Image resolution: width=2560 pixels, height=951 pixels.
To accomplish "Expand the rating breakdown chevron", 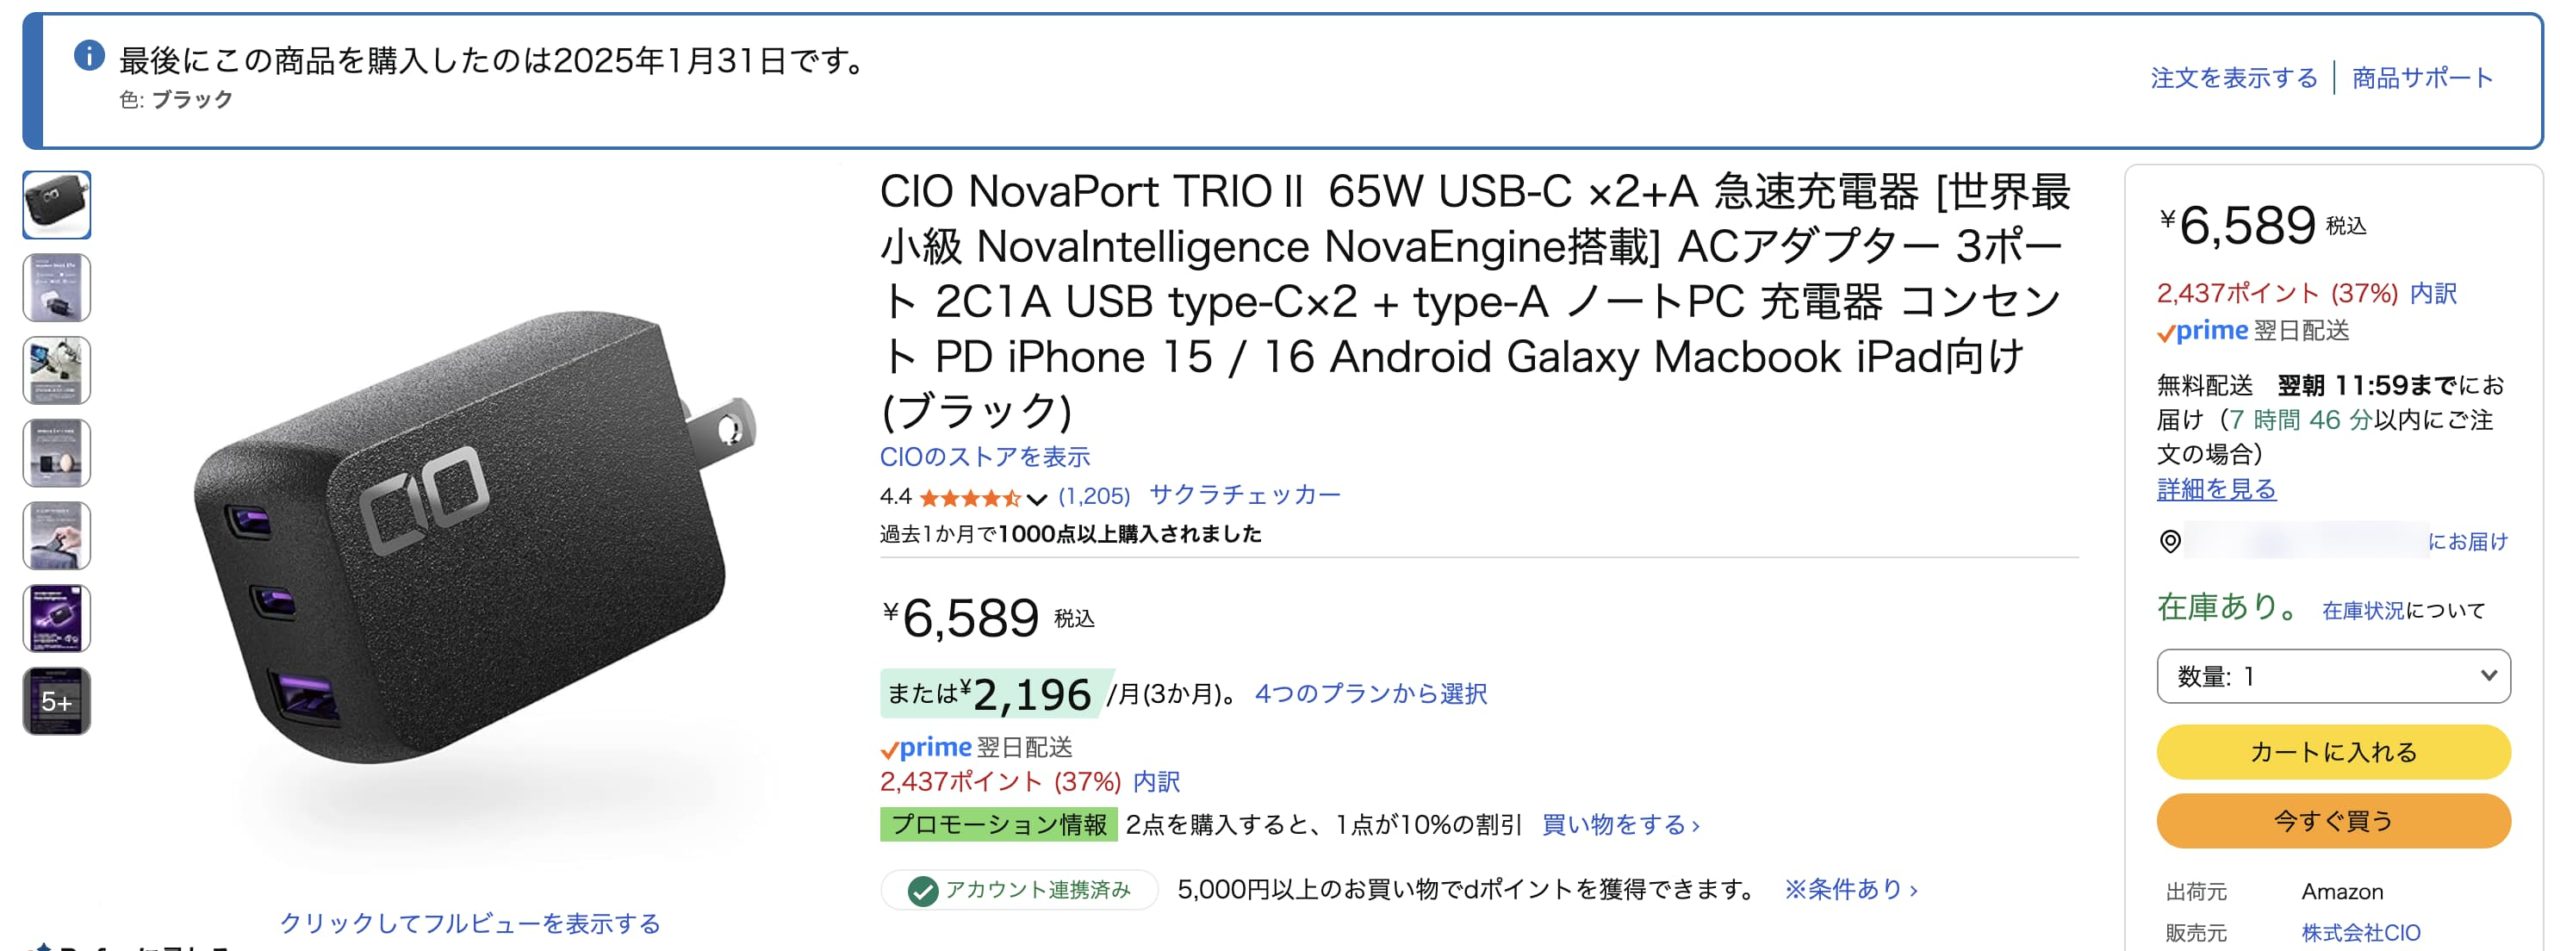I will pos(1037,498).
